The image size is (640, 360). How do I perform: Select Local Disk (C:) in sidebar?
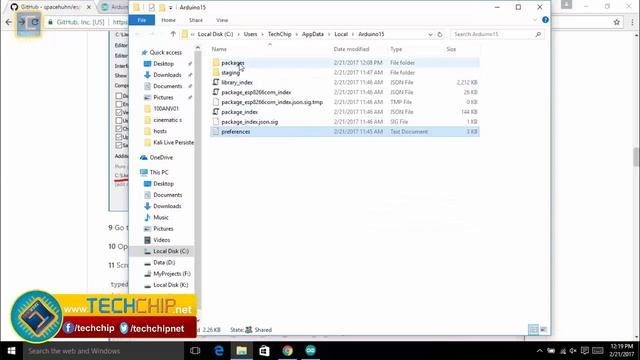(171, 251)
